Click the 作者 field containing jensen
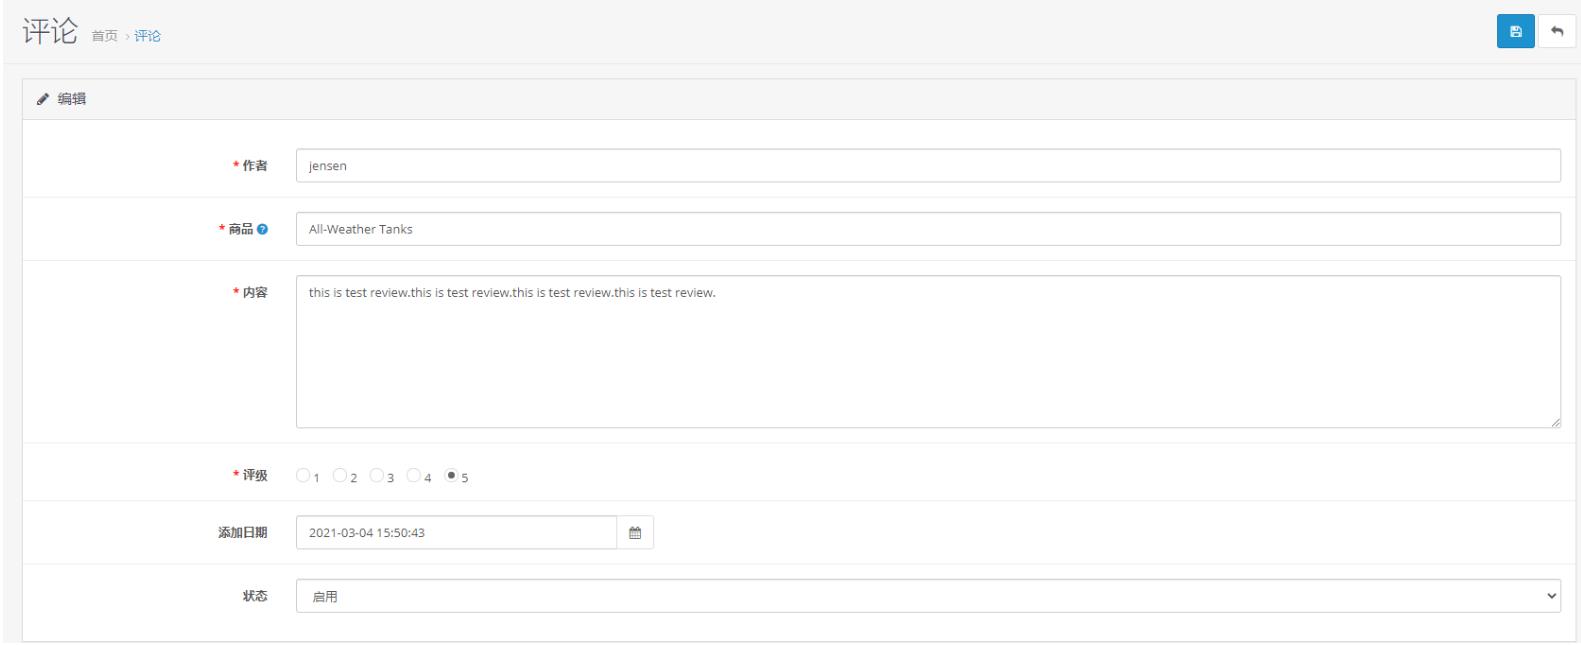Viewport: 1581px width, 645px height. point(927,166)
